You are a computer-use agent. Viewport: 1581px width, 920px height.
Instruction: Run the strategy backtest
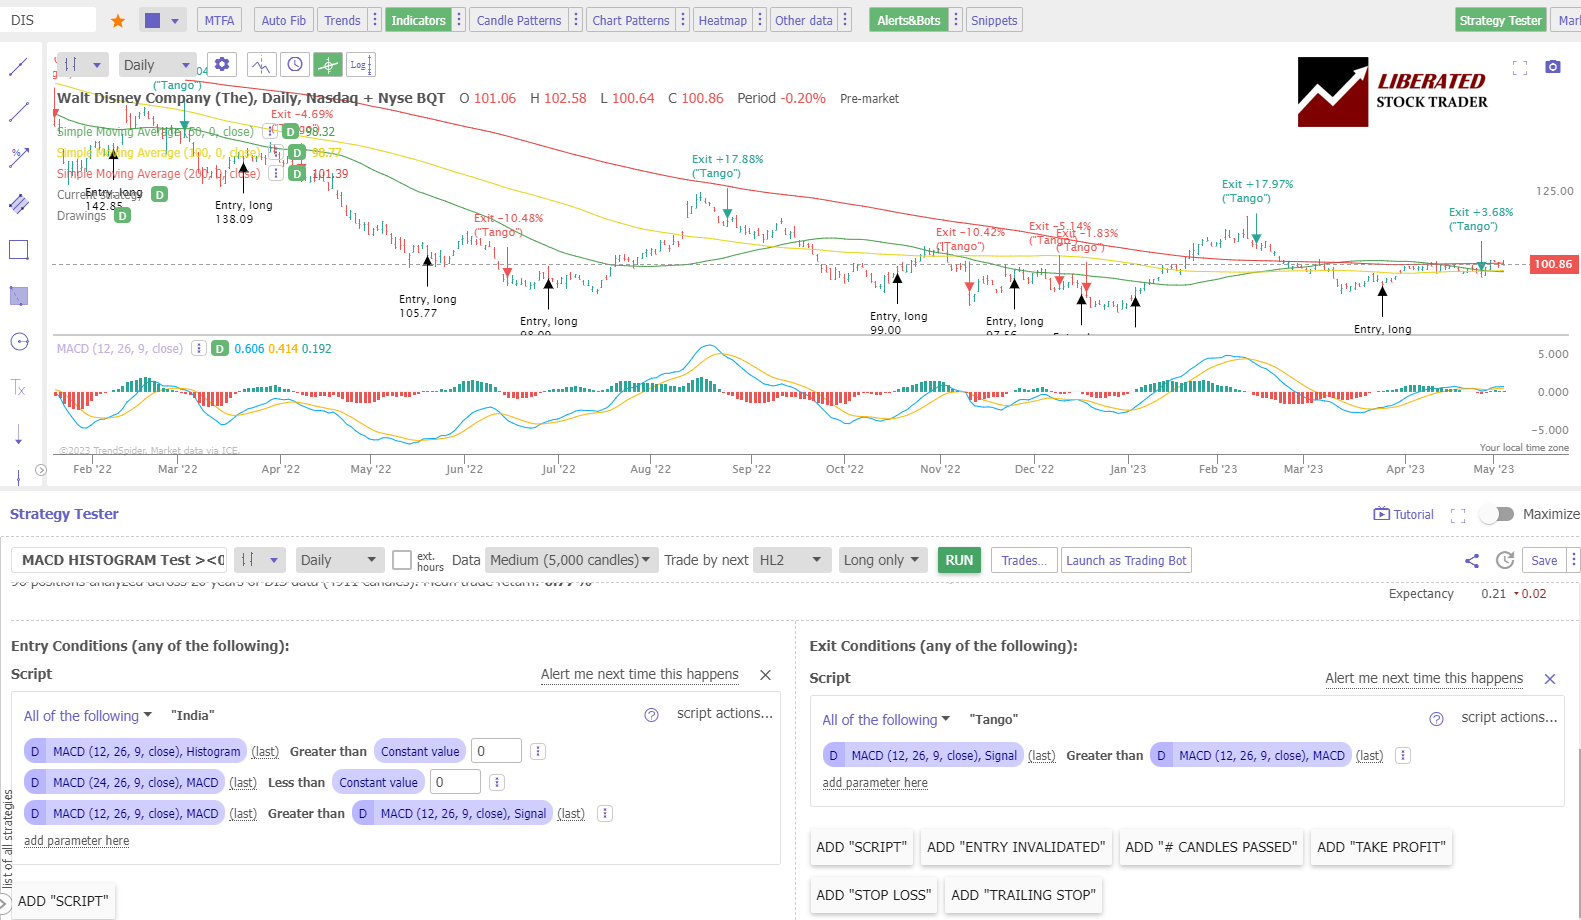(x=959, y=560)
